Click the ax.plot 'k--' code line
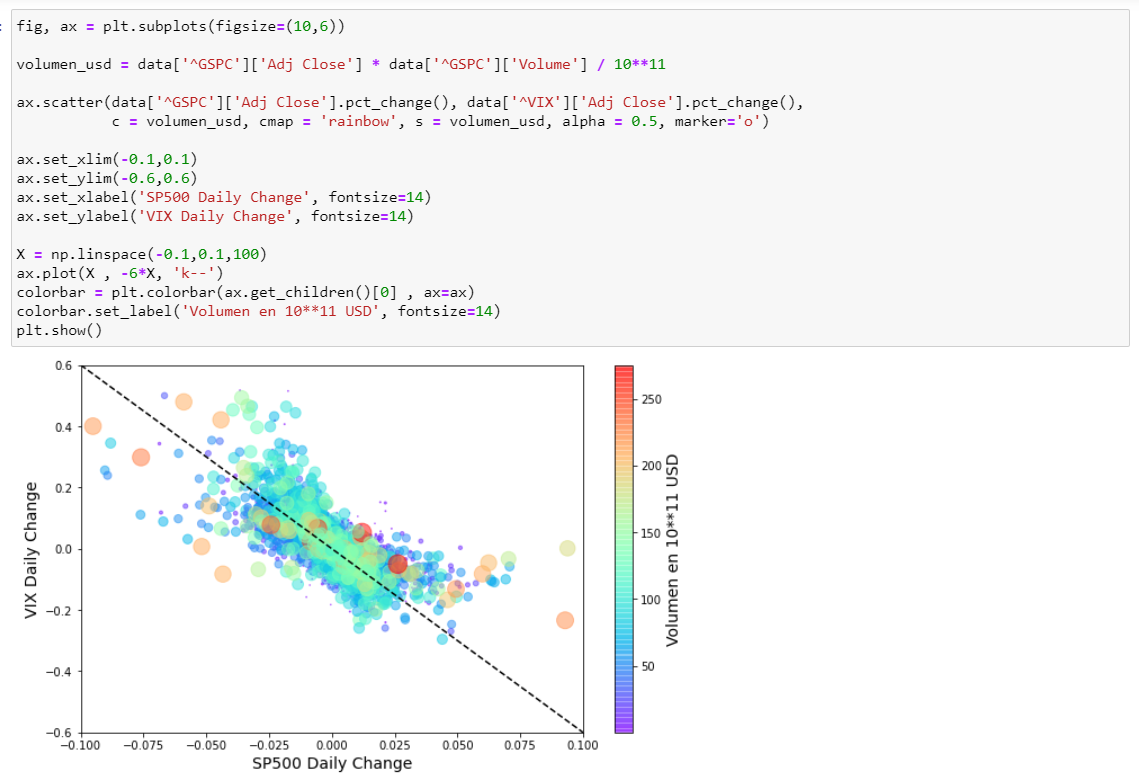This screenshot has height=777, width=1139. 120,273
